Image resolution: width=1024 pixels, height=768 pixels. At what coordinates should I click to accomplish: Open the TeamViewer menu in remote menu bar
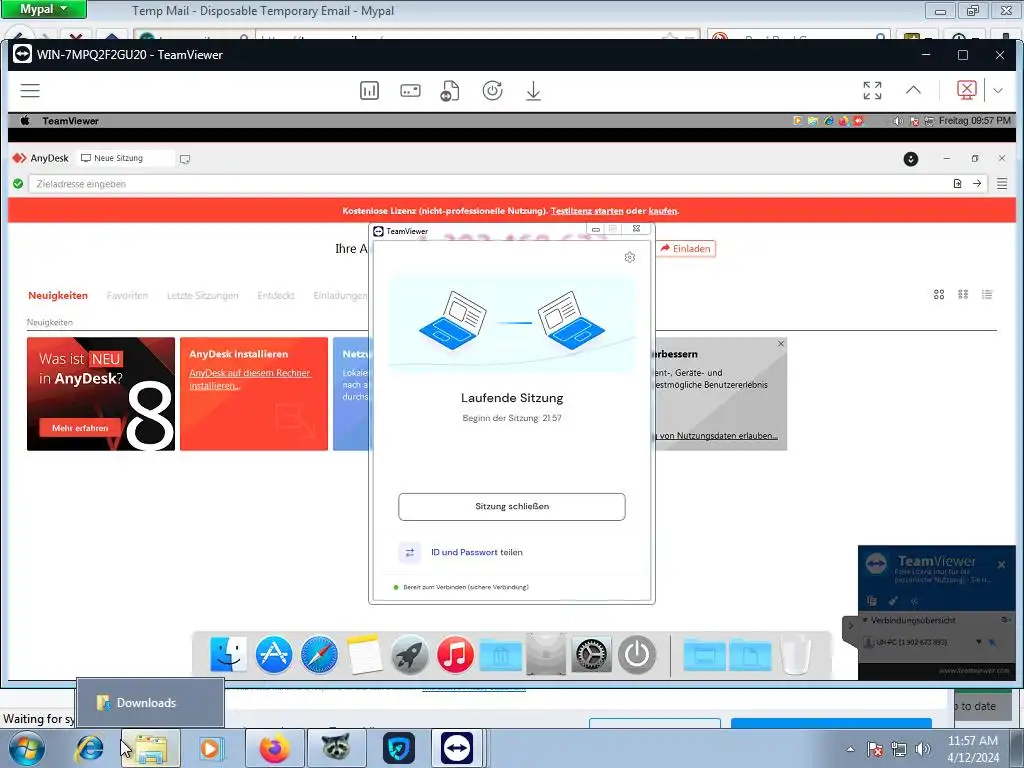tap(71, 121)
